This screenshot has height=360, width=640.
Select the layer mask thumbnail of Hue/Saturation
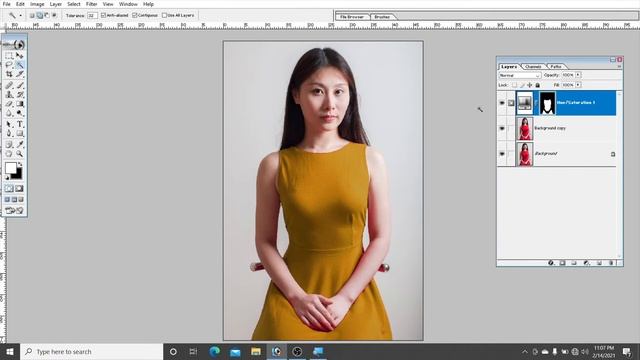coord(547,103)
